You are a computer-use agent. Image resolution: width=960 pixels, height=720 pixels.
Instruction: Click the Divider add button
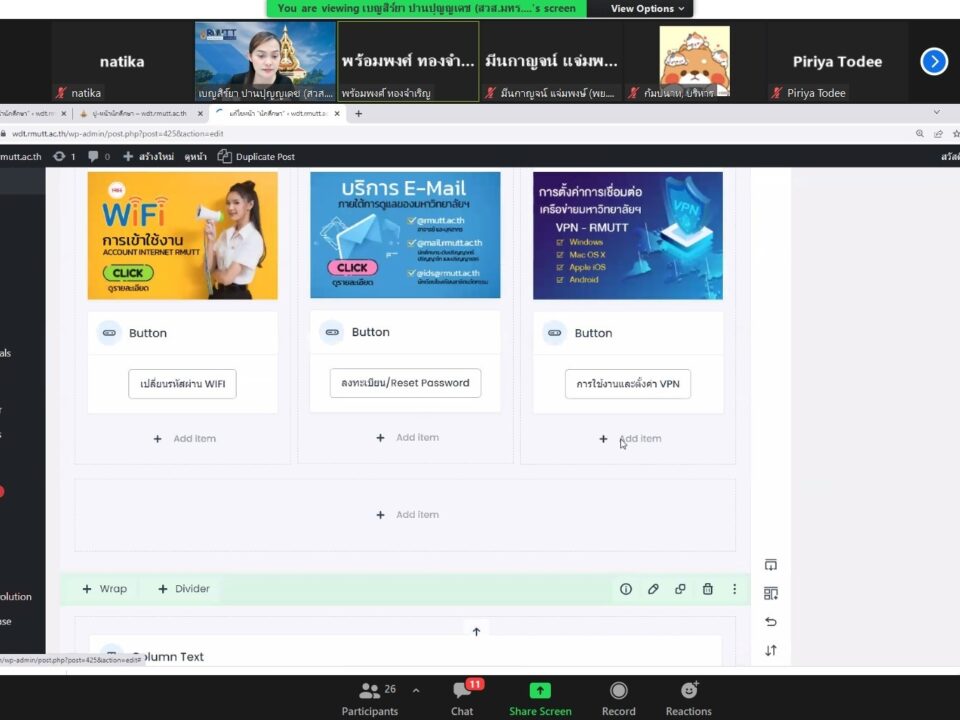184,588
